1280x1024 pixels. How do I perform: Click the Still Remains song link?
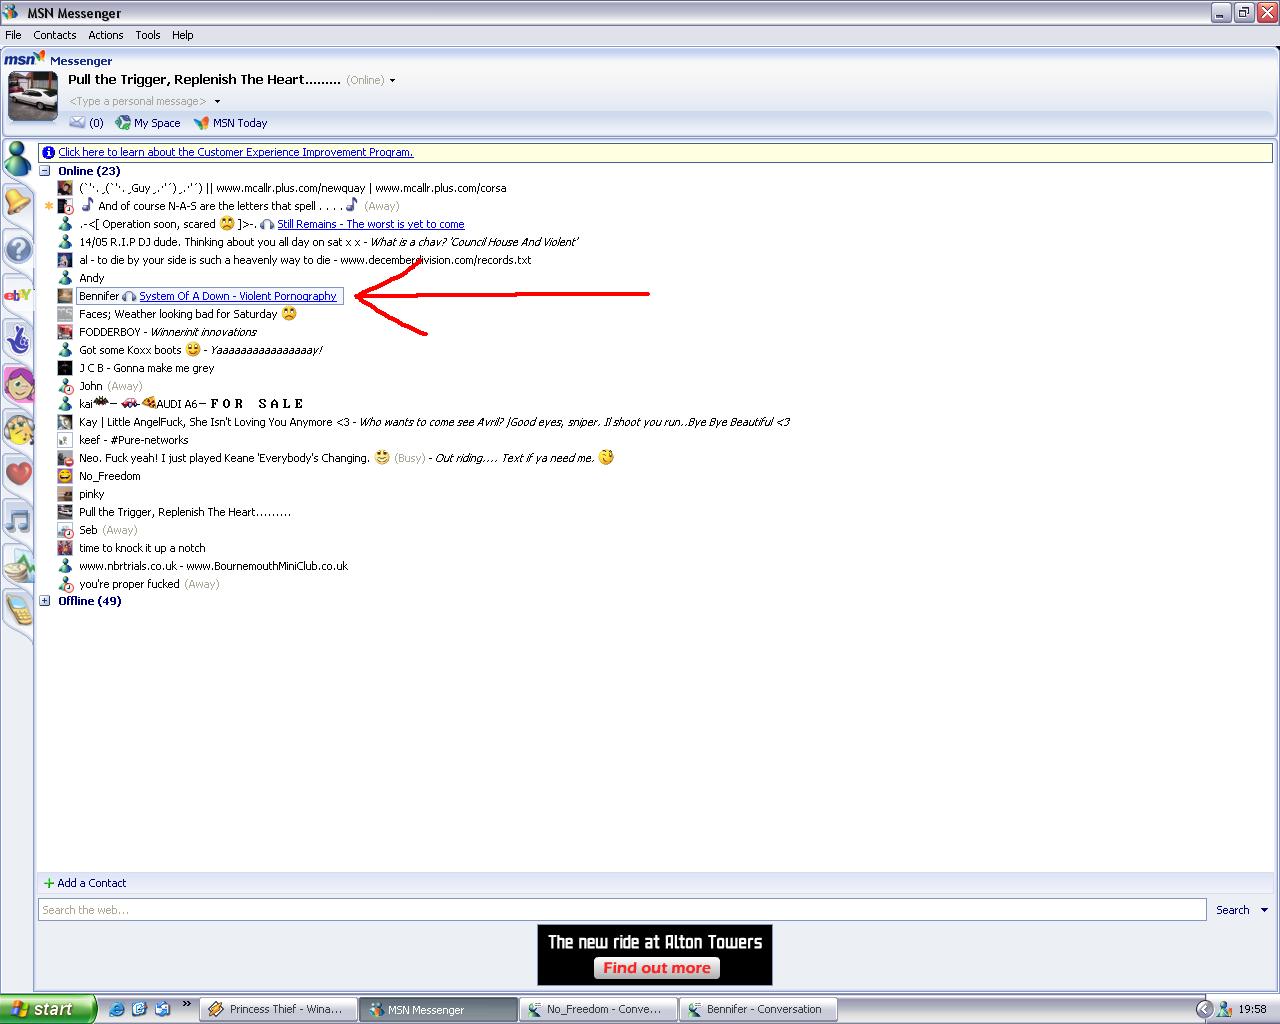pos(371,224)
